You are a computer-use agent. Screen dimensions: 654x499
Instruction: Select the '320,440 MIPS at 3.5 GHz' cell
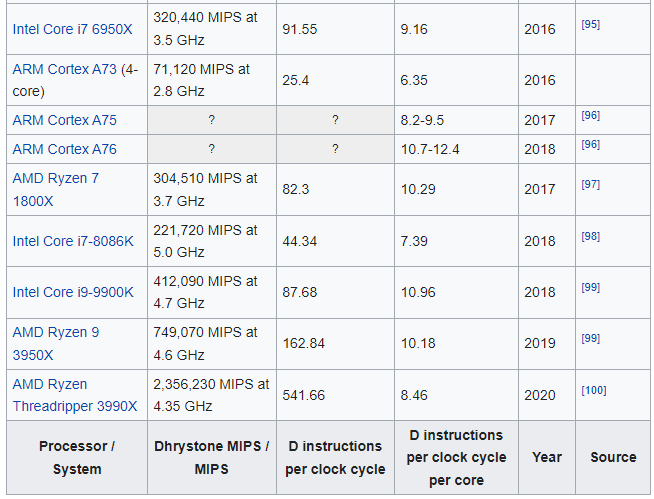[212, 29]
